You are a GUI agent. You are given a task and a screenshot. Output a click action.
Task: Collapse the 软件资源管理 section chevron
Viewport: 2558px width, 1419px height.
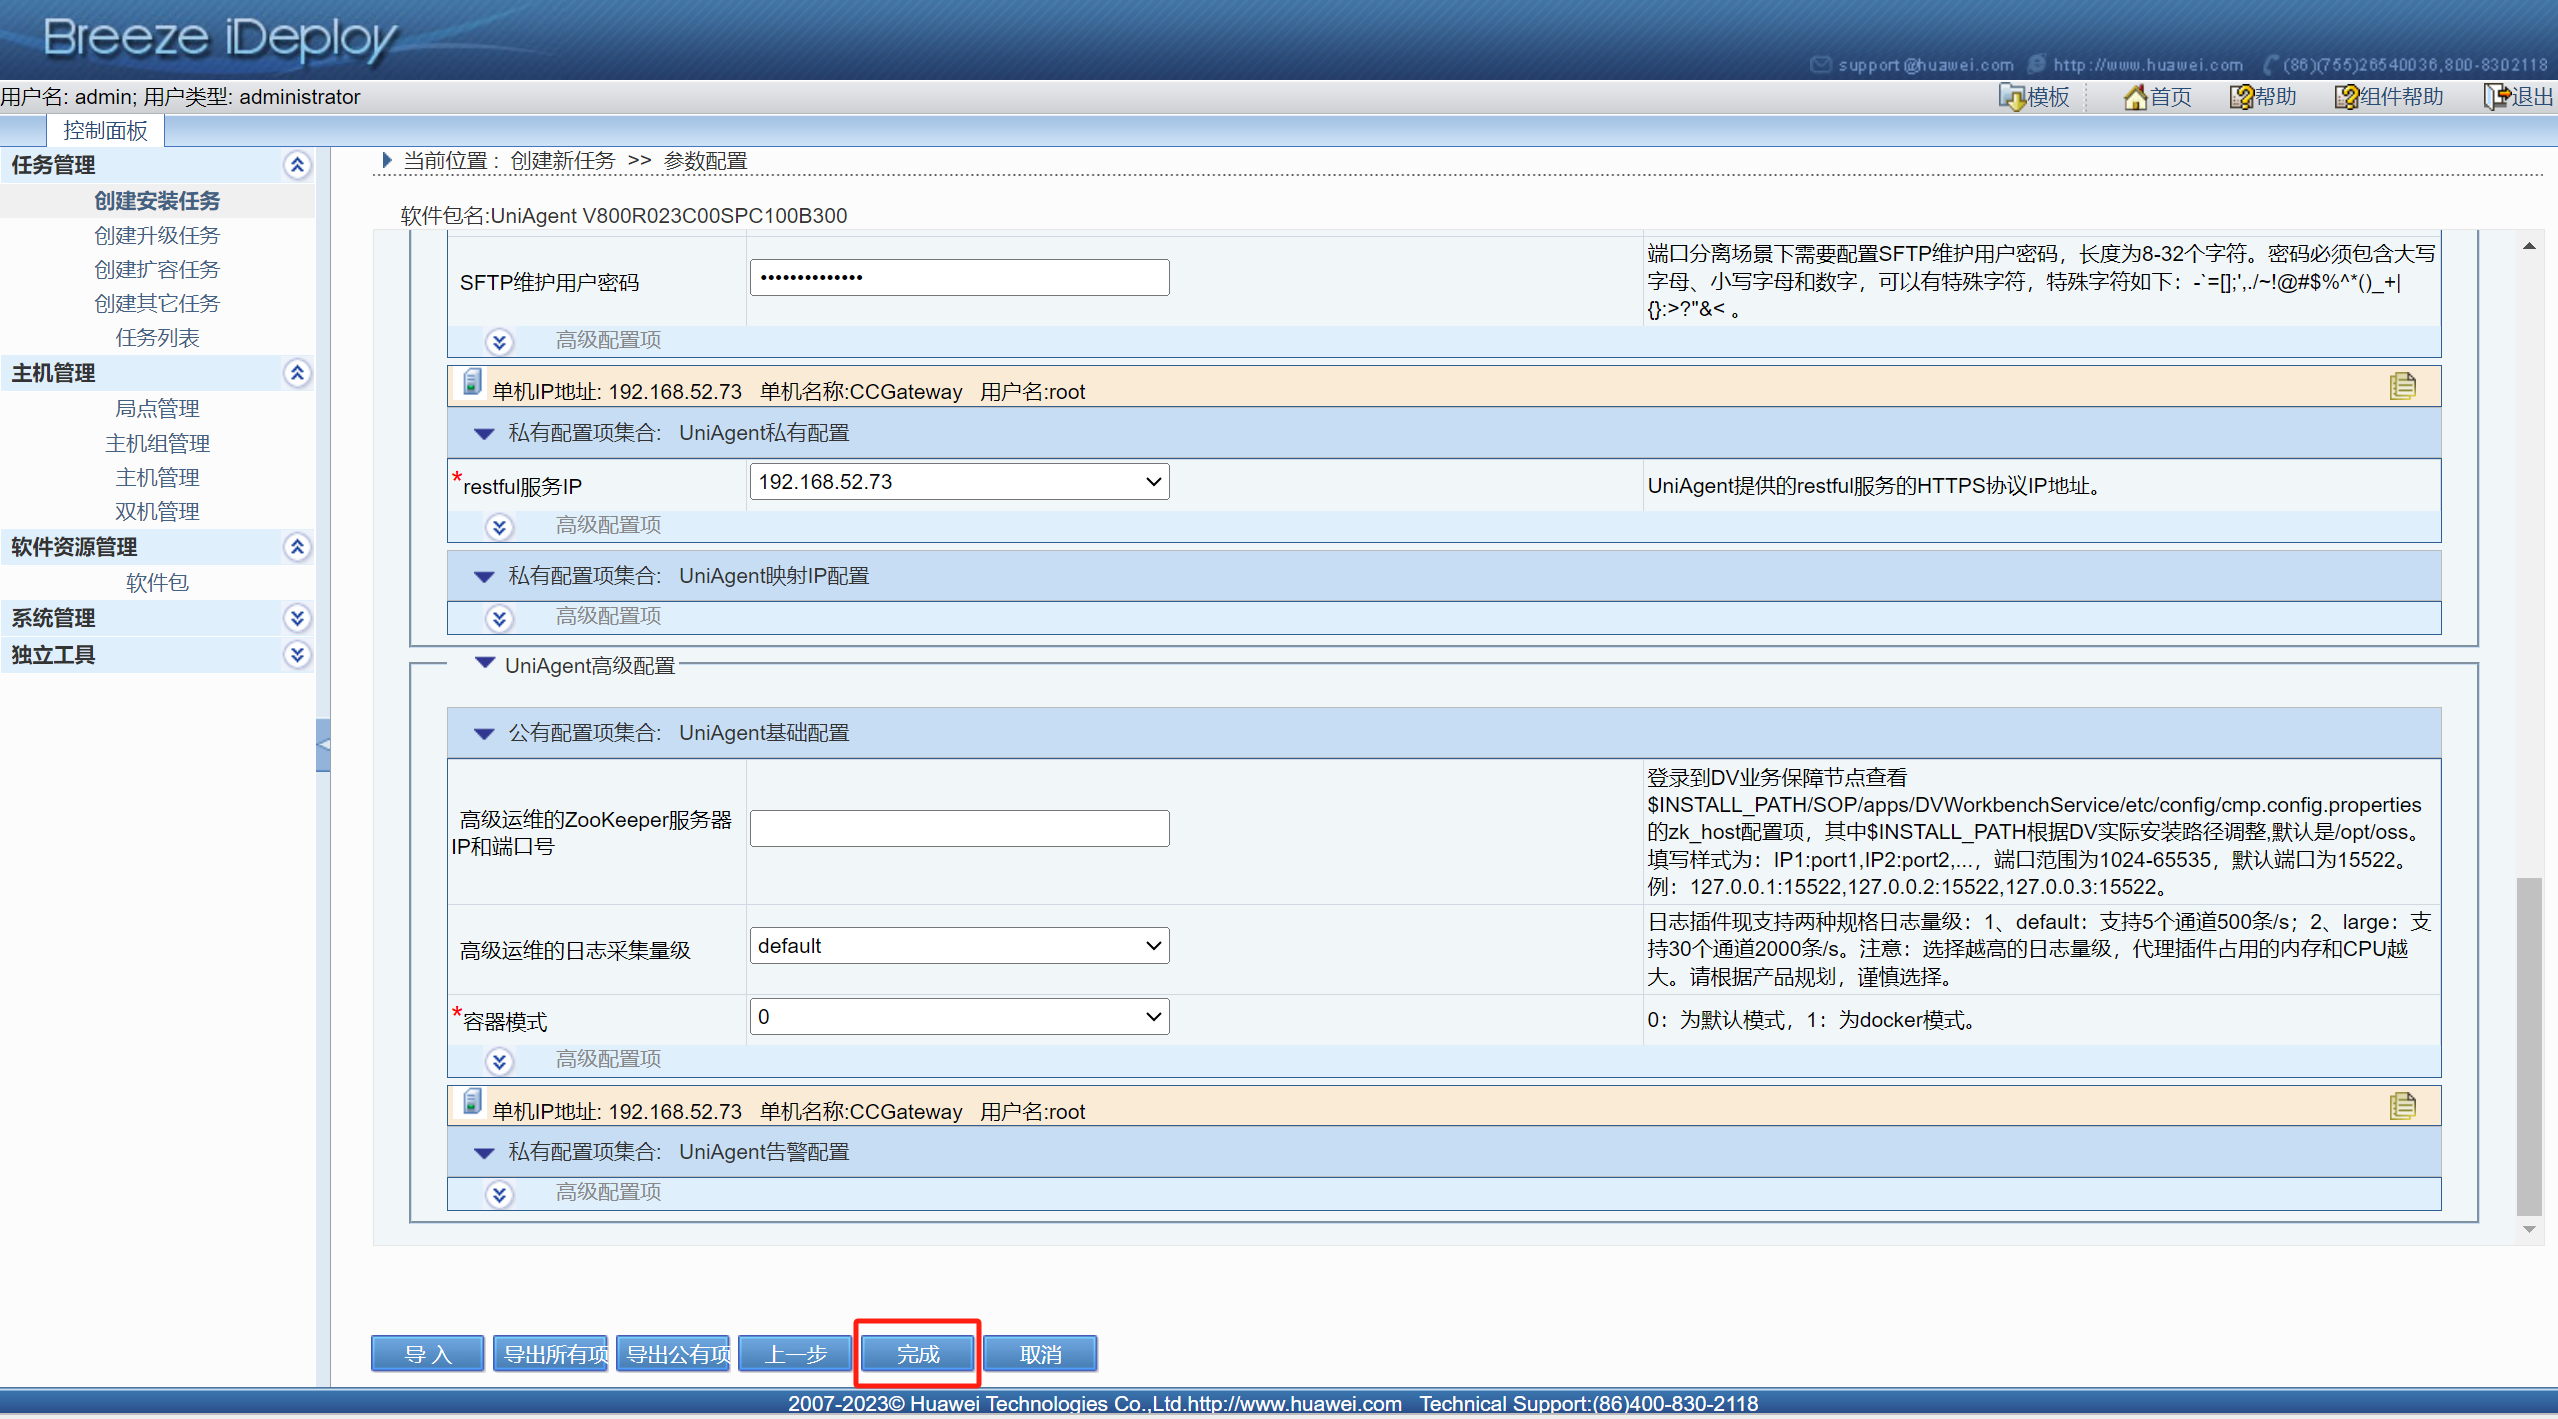tap(297, 547)
